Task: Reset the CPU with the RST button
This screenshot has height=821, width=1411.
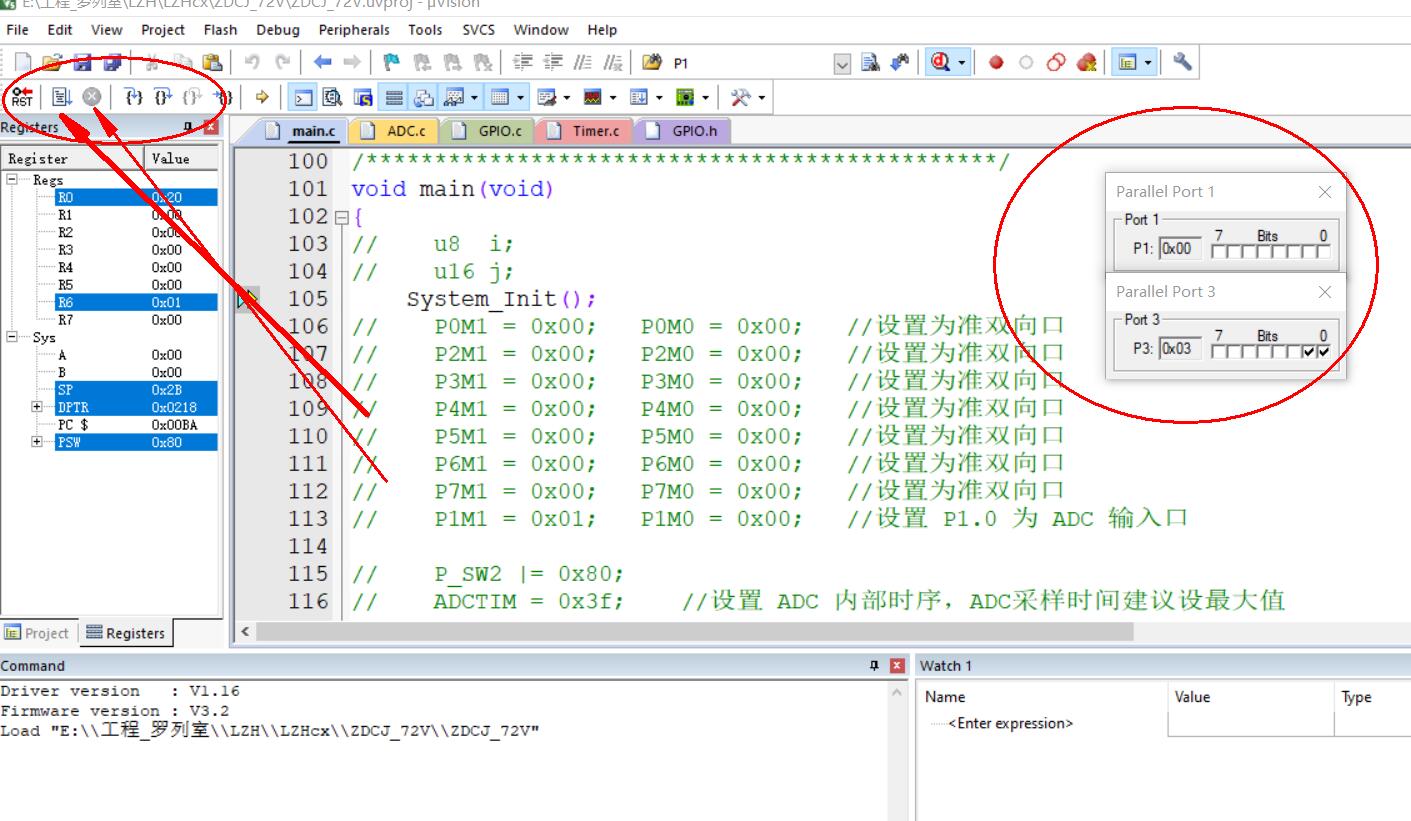Action: (22, 97)
